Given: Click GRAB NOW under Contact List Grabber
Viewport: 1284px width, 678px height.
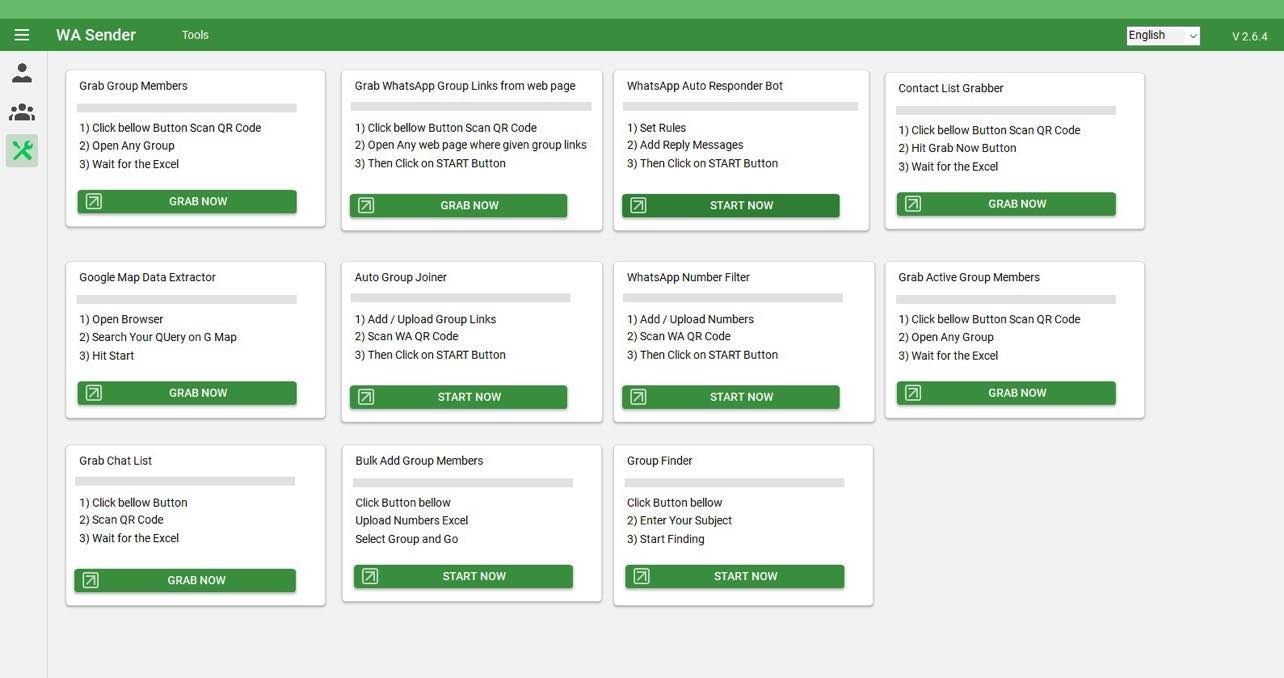Looking at the screenshot, I should tap(1006, 204).
